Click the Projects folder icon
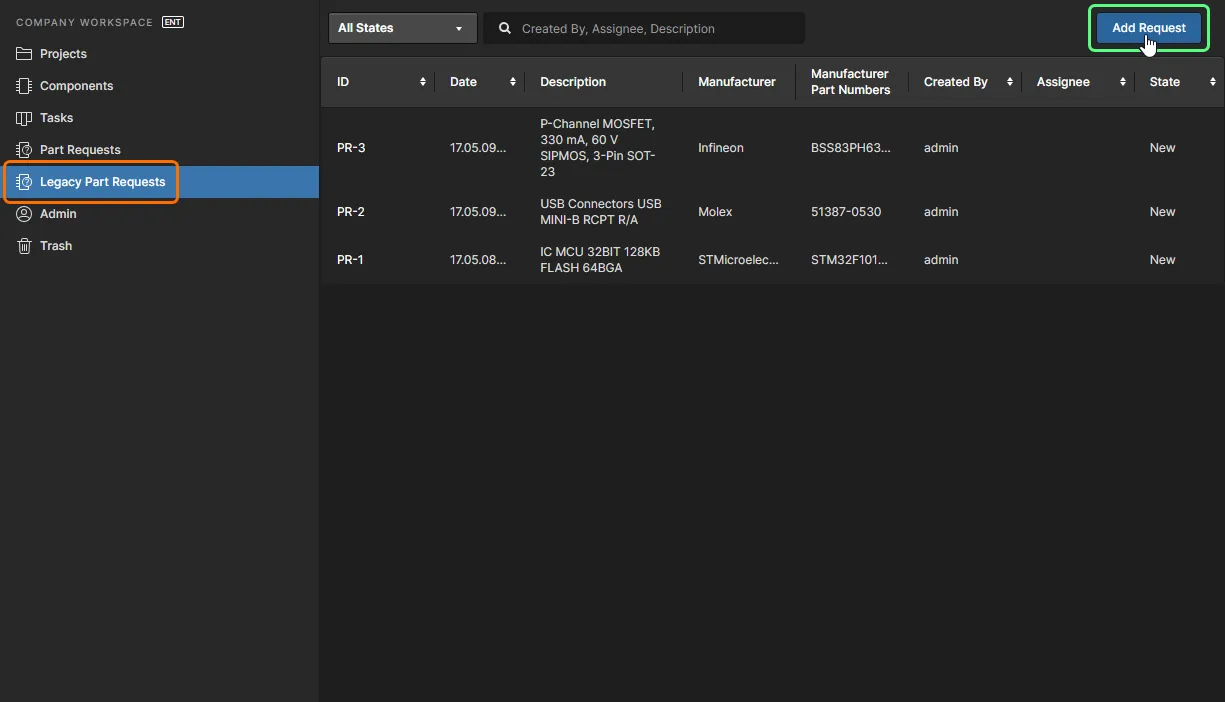This screenshot has height=702, width=1225. coord(24,54)
